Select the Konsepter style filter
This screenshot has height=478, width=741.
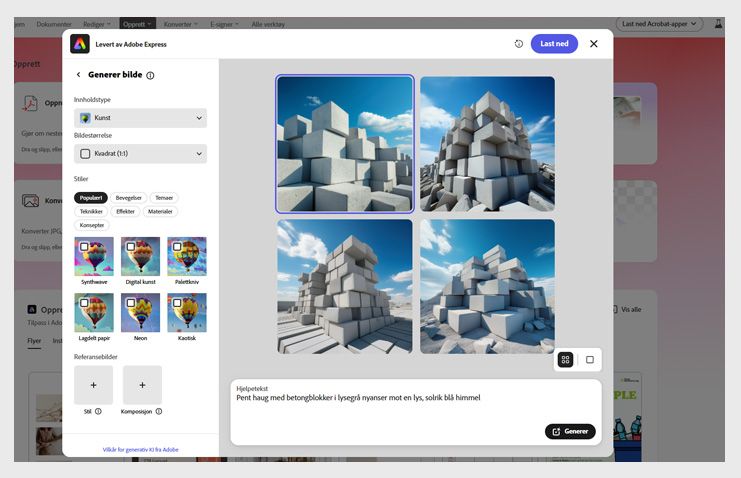coord(92,225)
